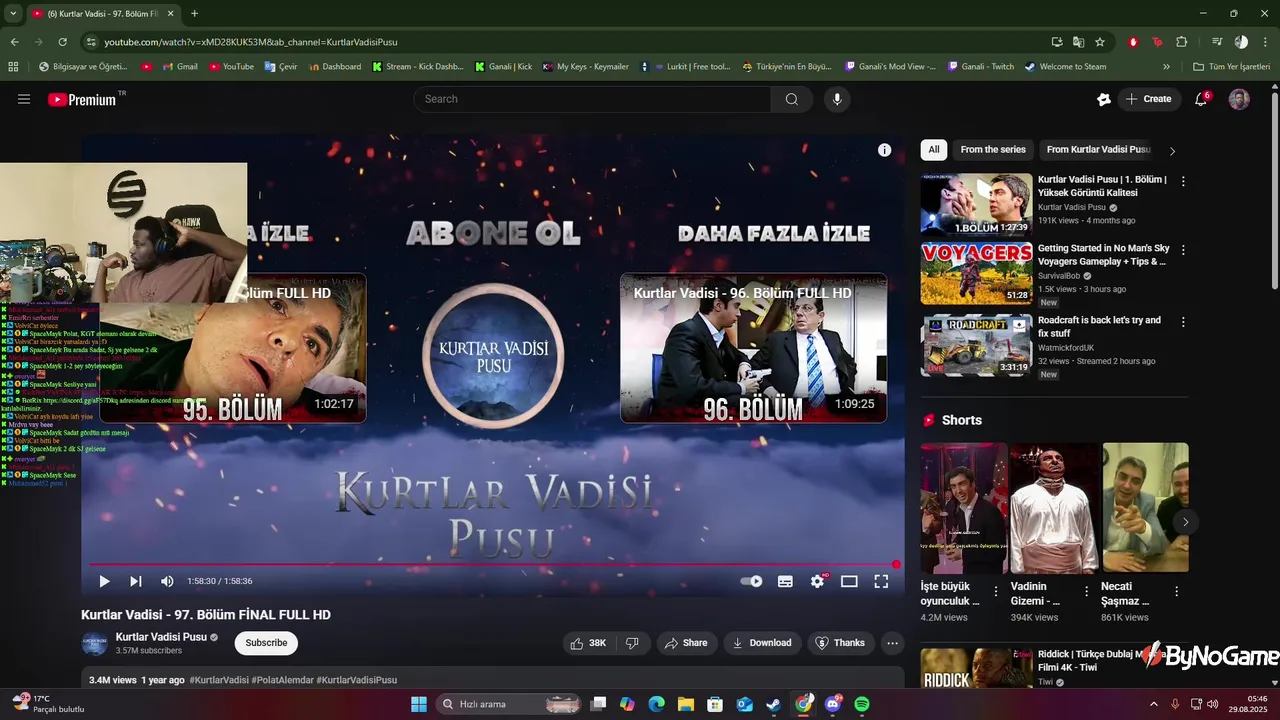Open the YouTube notifications bell
Image resolution: width=1280 pixels, height=720 pixels.
coord(1202,99)
